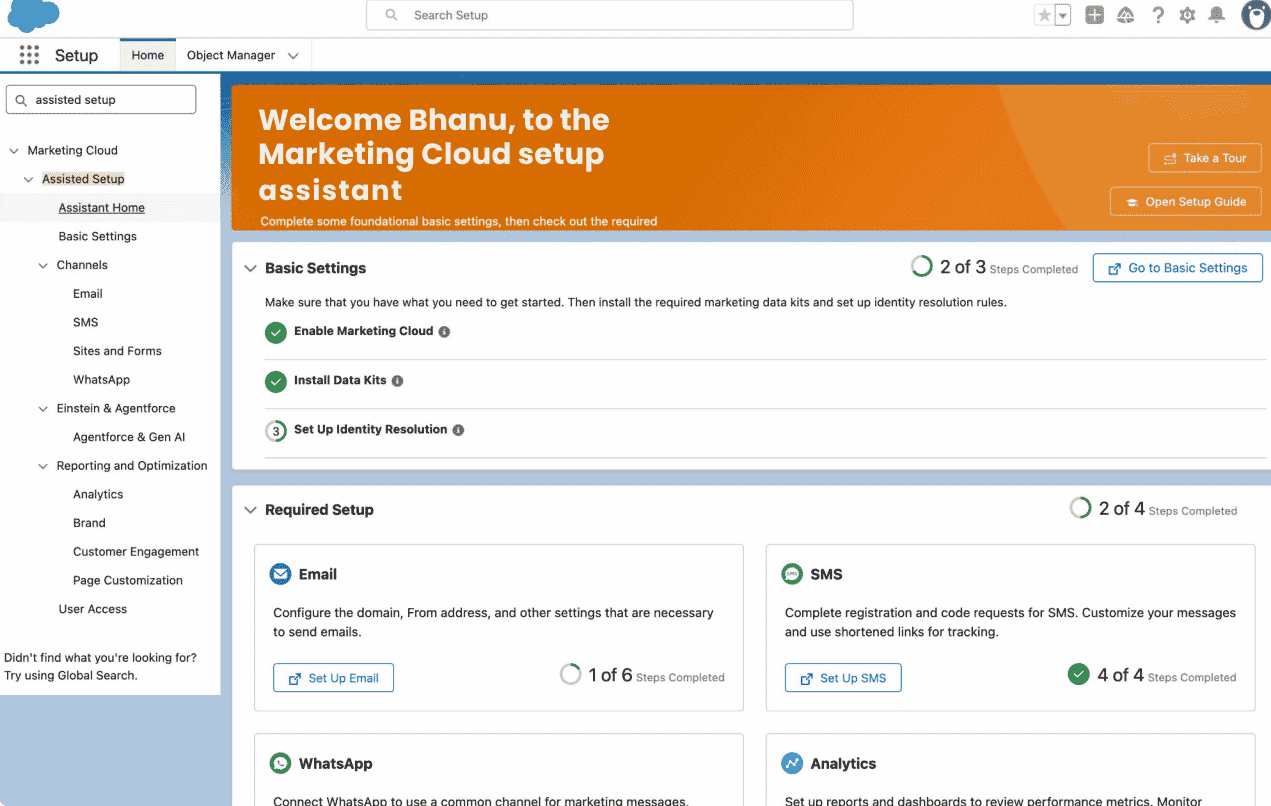Viewport: 1271px width, 806px height.
Task: Open WhatsApp in the sidebar tree
Action: (101, 380)
